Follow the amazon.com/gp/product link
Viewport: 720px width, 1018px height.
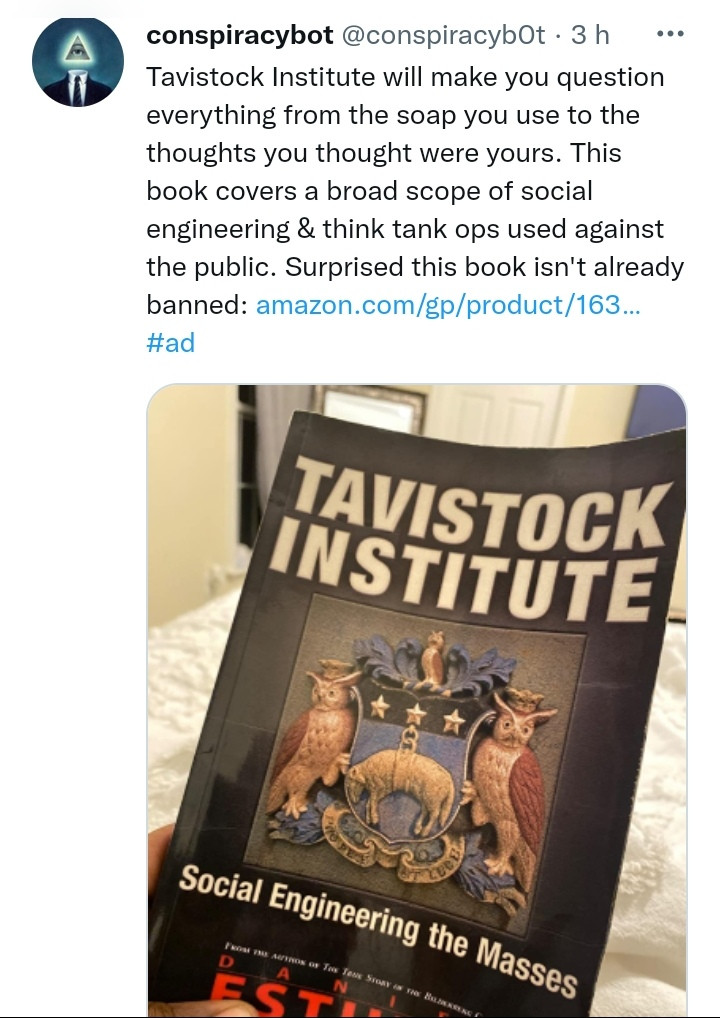click(x=448, y=304)
